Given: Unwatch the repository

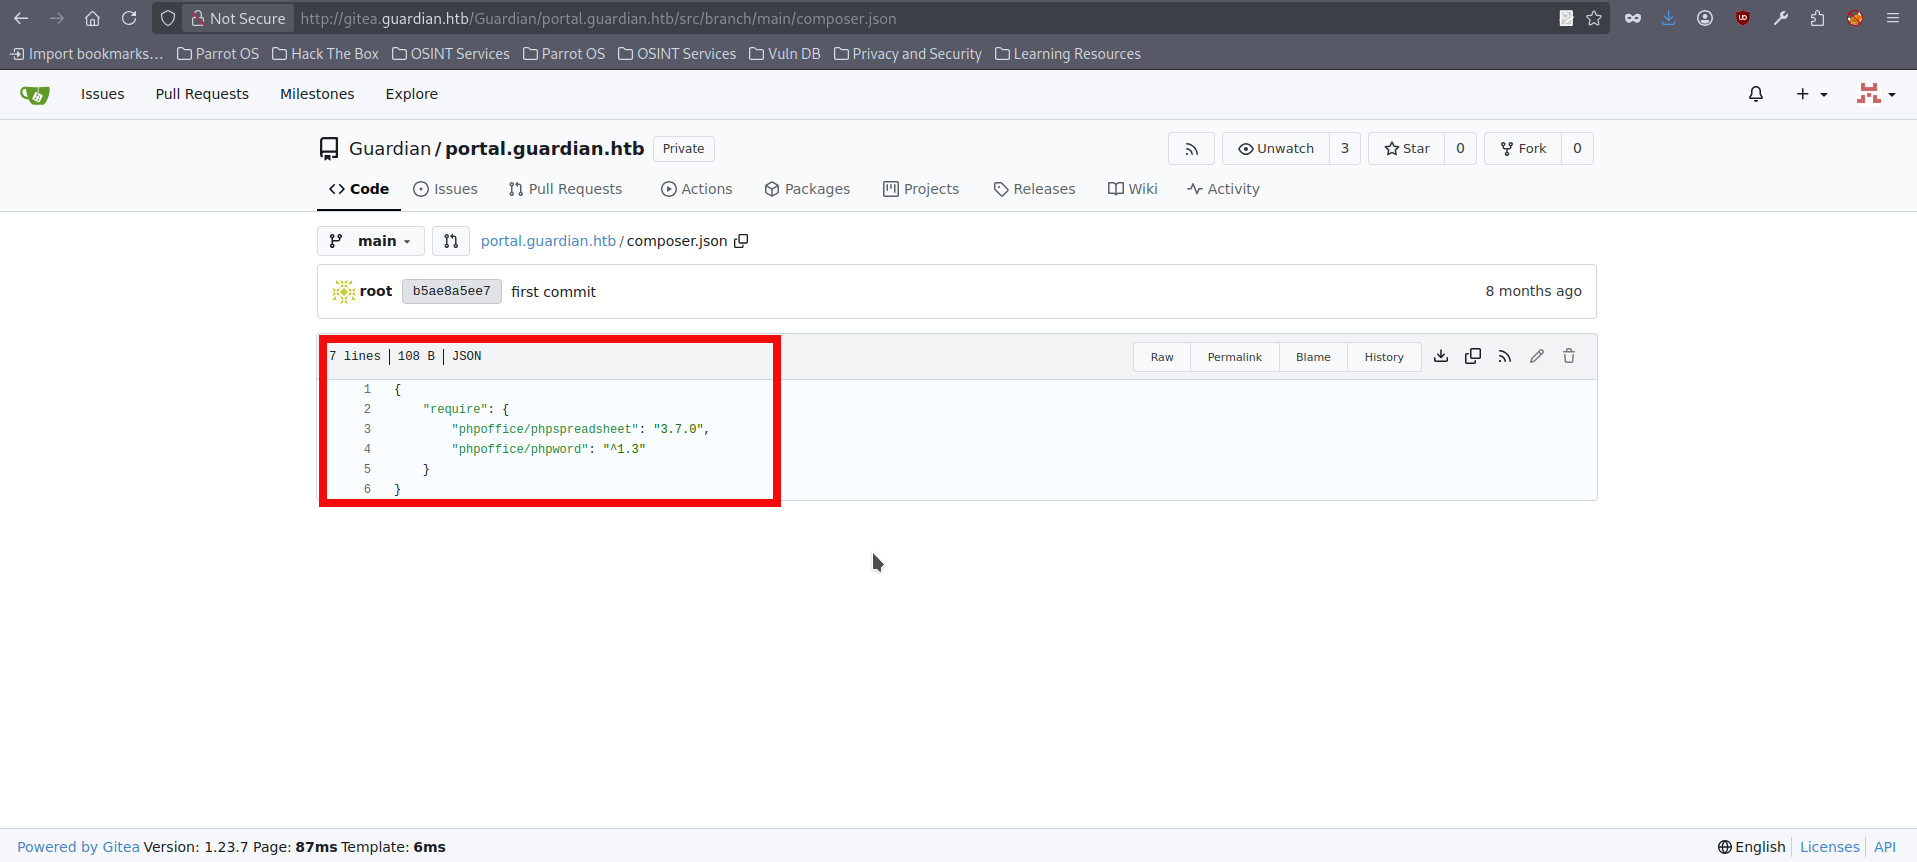Looking at the screenshot, I should 1276,149.
